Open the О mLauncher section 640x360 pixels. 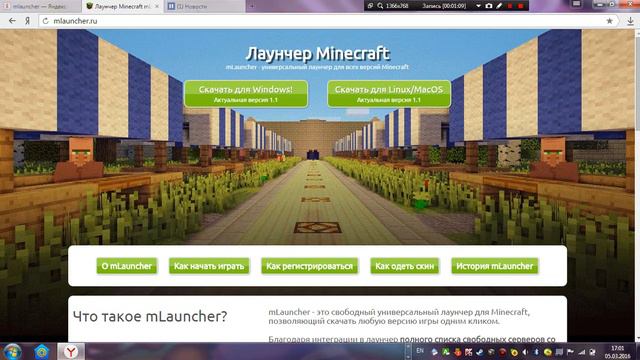(x=127, y=266)
